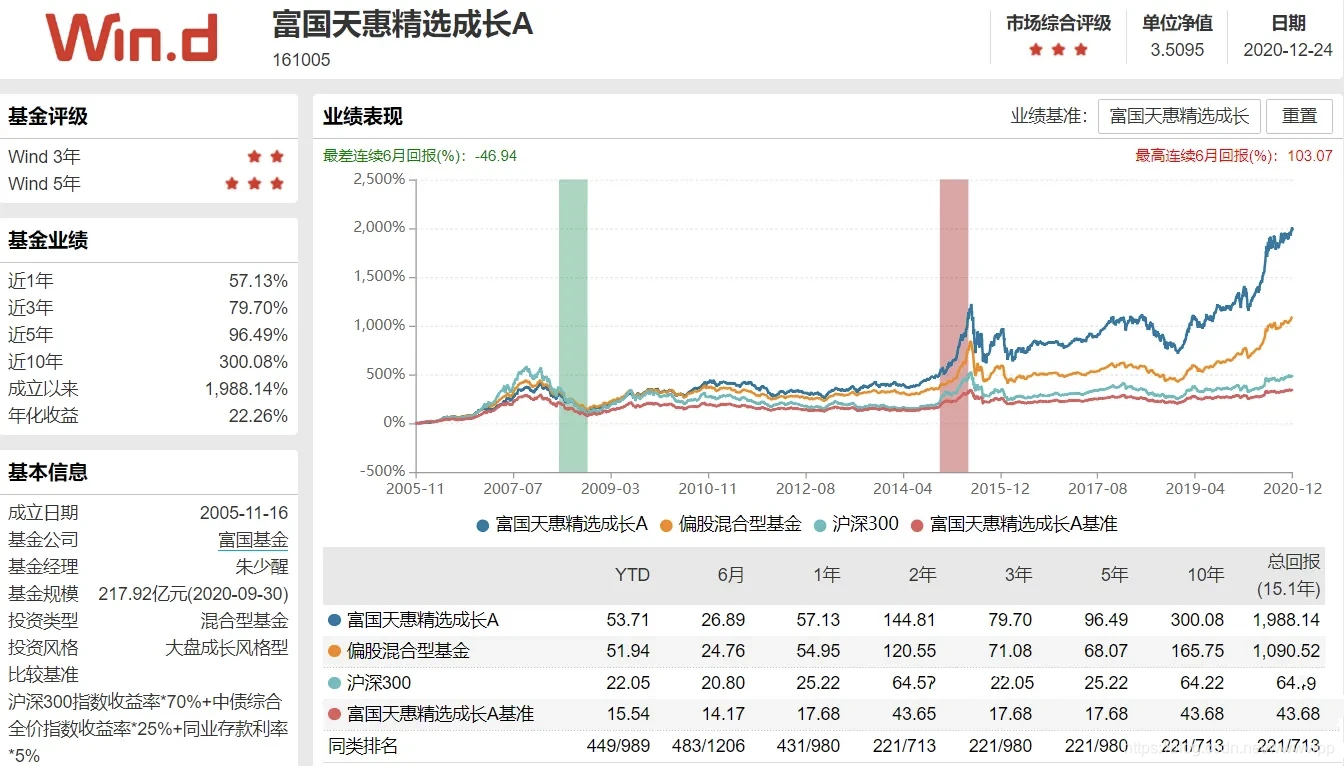Click the 单位净值 value 3.5095
Image resolution: width=1344 pixels, height=766 pixels.
pos(1177,50)
